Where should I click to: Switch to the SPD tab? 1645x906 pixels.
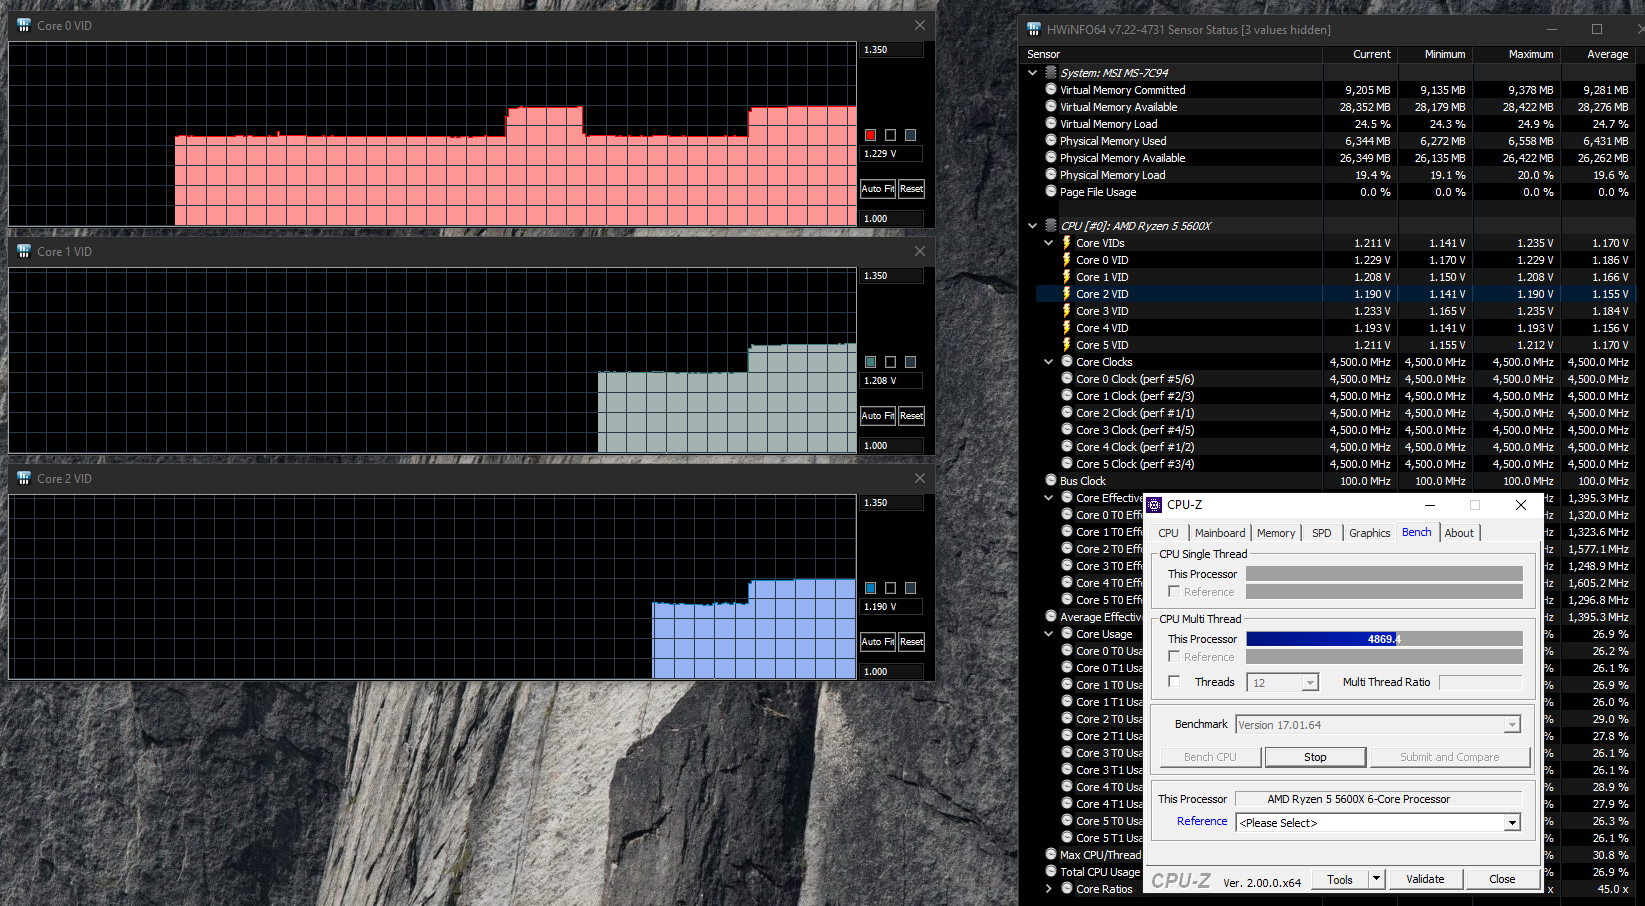(1321, 533)
